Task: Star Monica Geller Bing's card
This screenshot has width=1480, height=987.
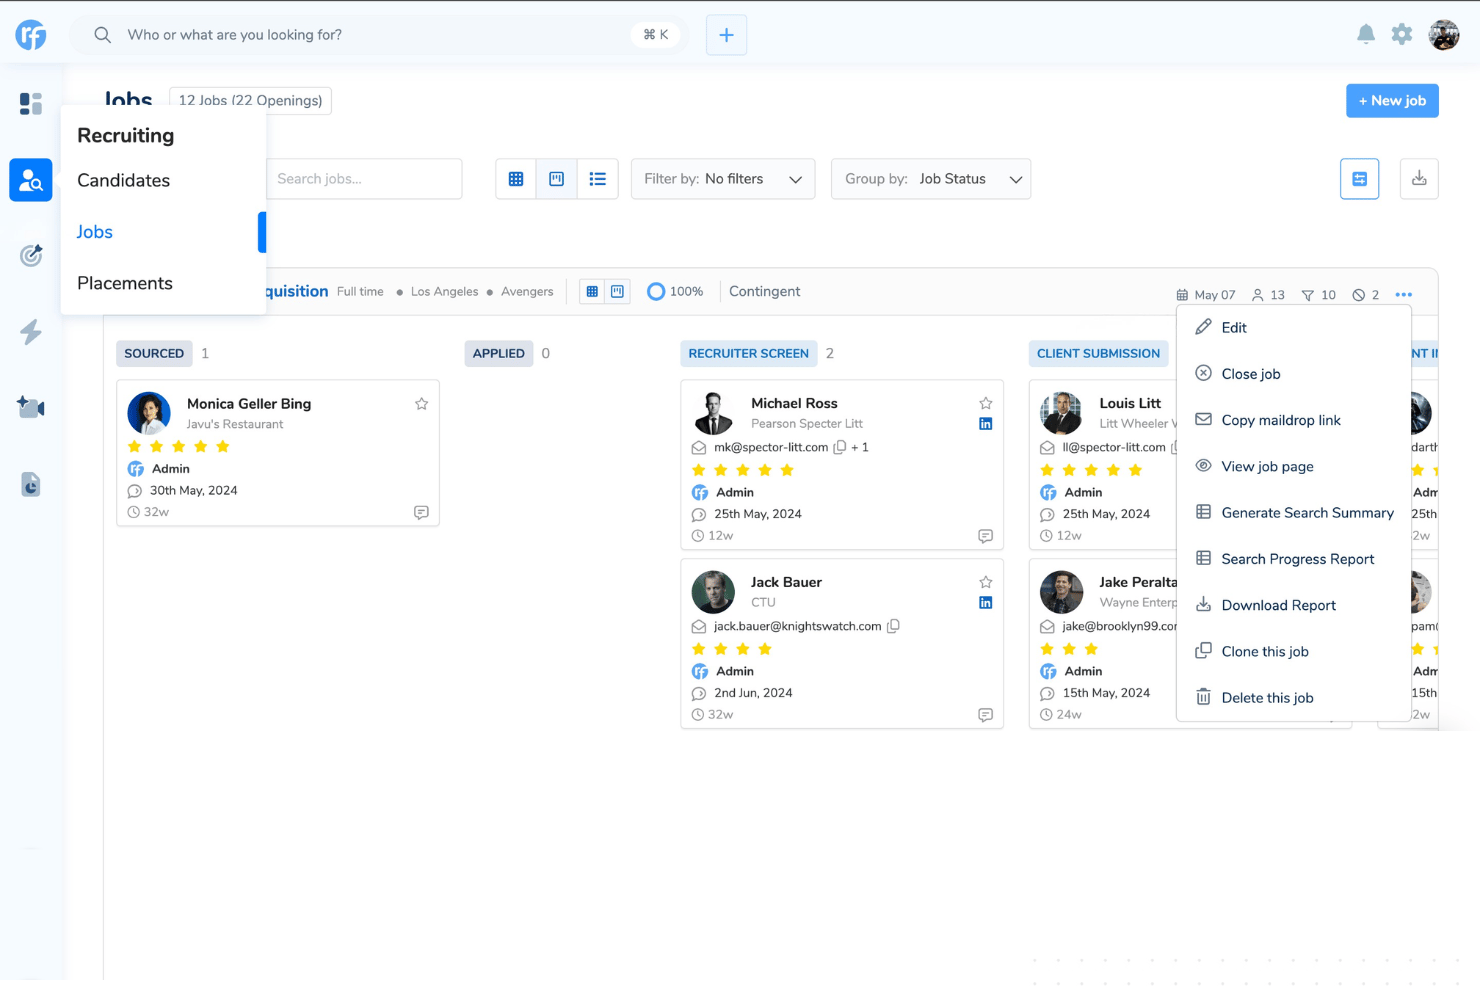Action: point(421,404)
